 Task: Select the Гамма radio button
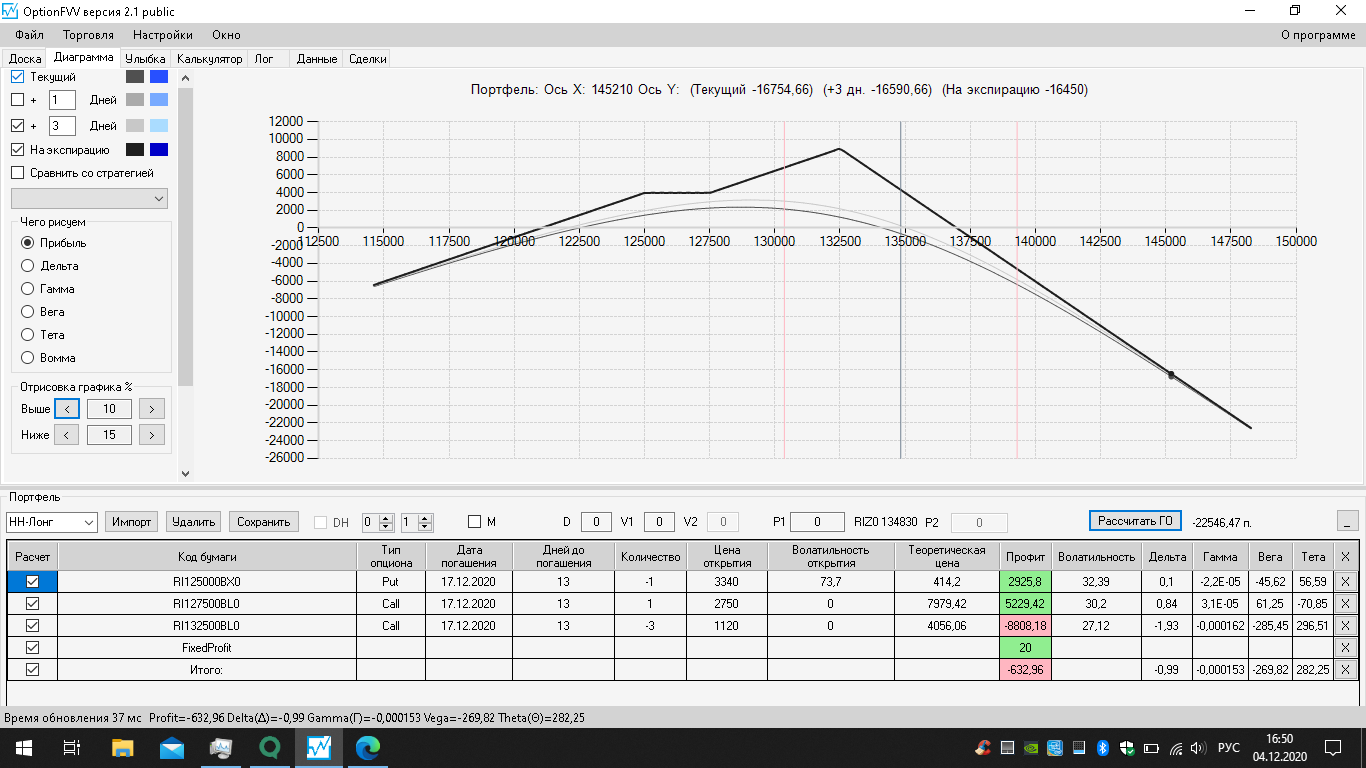[x=28, y=289]
